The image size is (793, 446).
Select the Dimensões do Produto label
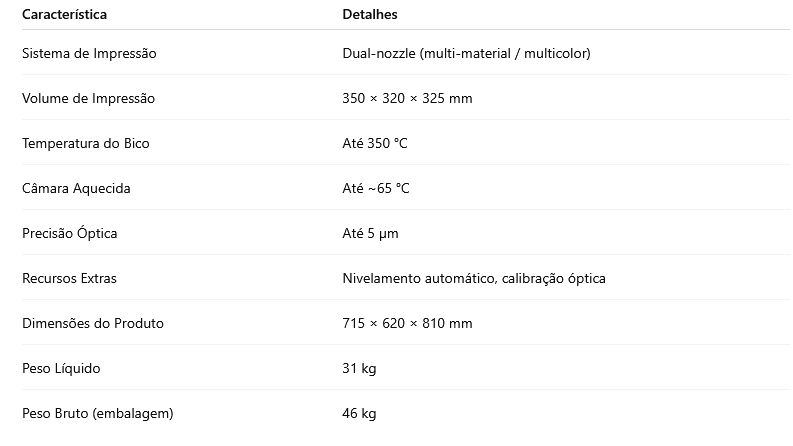point(93,324)
